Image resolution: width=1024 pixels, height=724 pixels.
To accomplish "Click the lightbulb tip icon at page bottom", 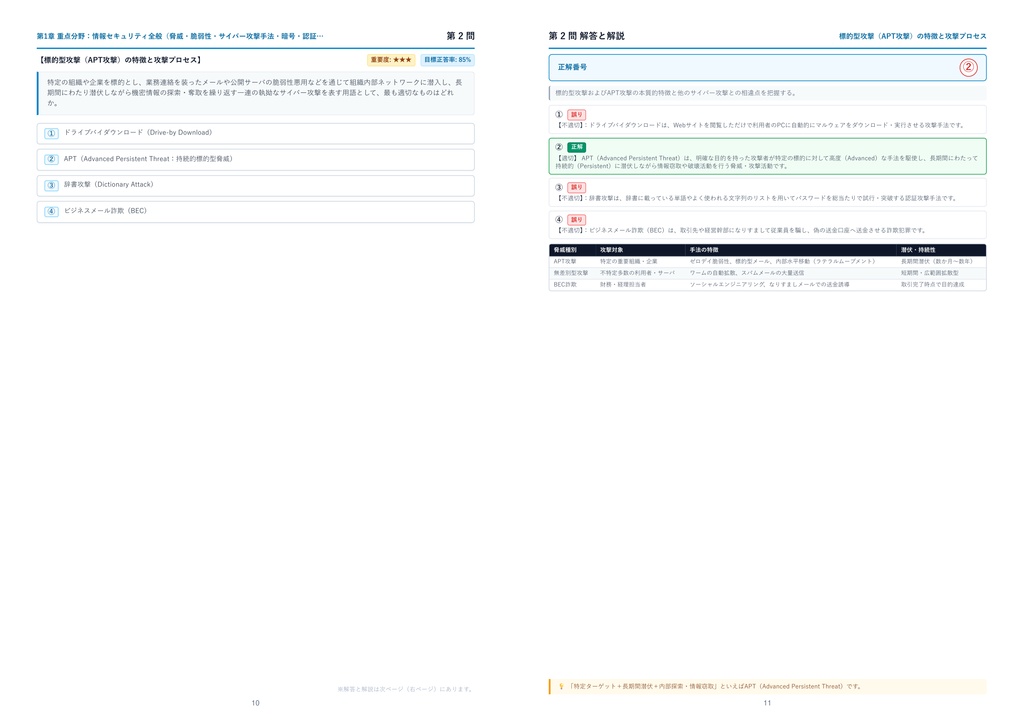I will pyautogui.click(x=560, y=686).
